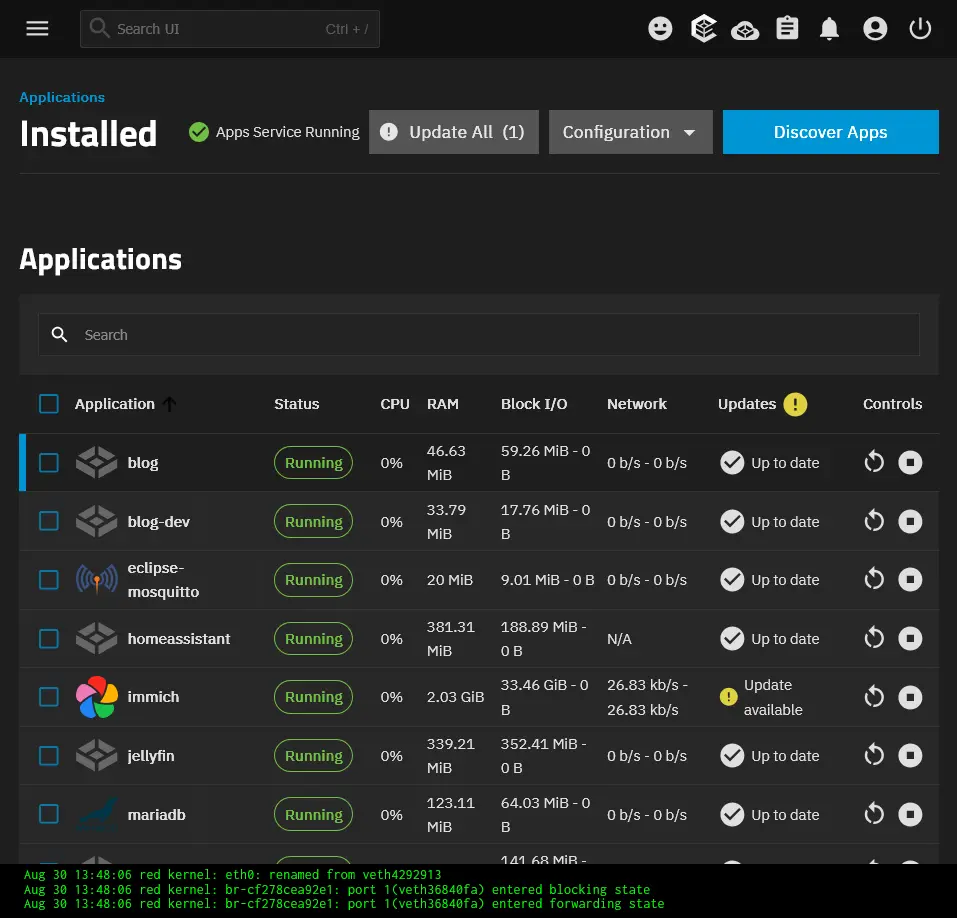
Task: Select the homeassistant app name
Action: coord(179,638)
